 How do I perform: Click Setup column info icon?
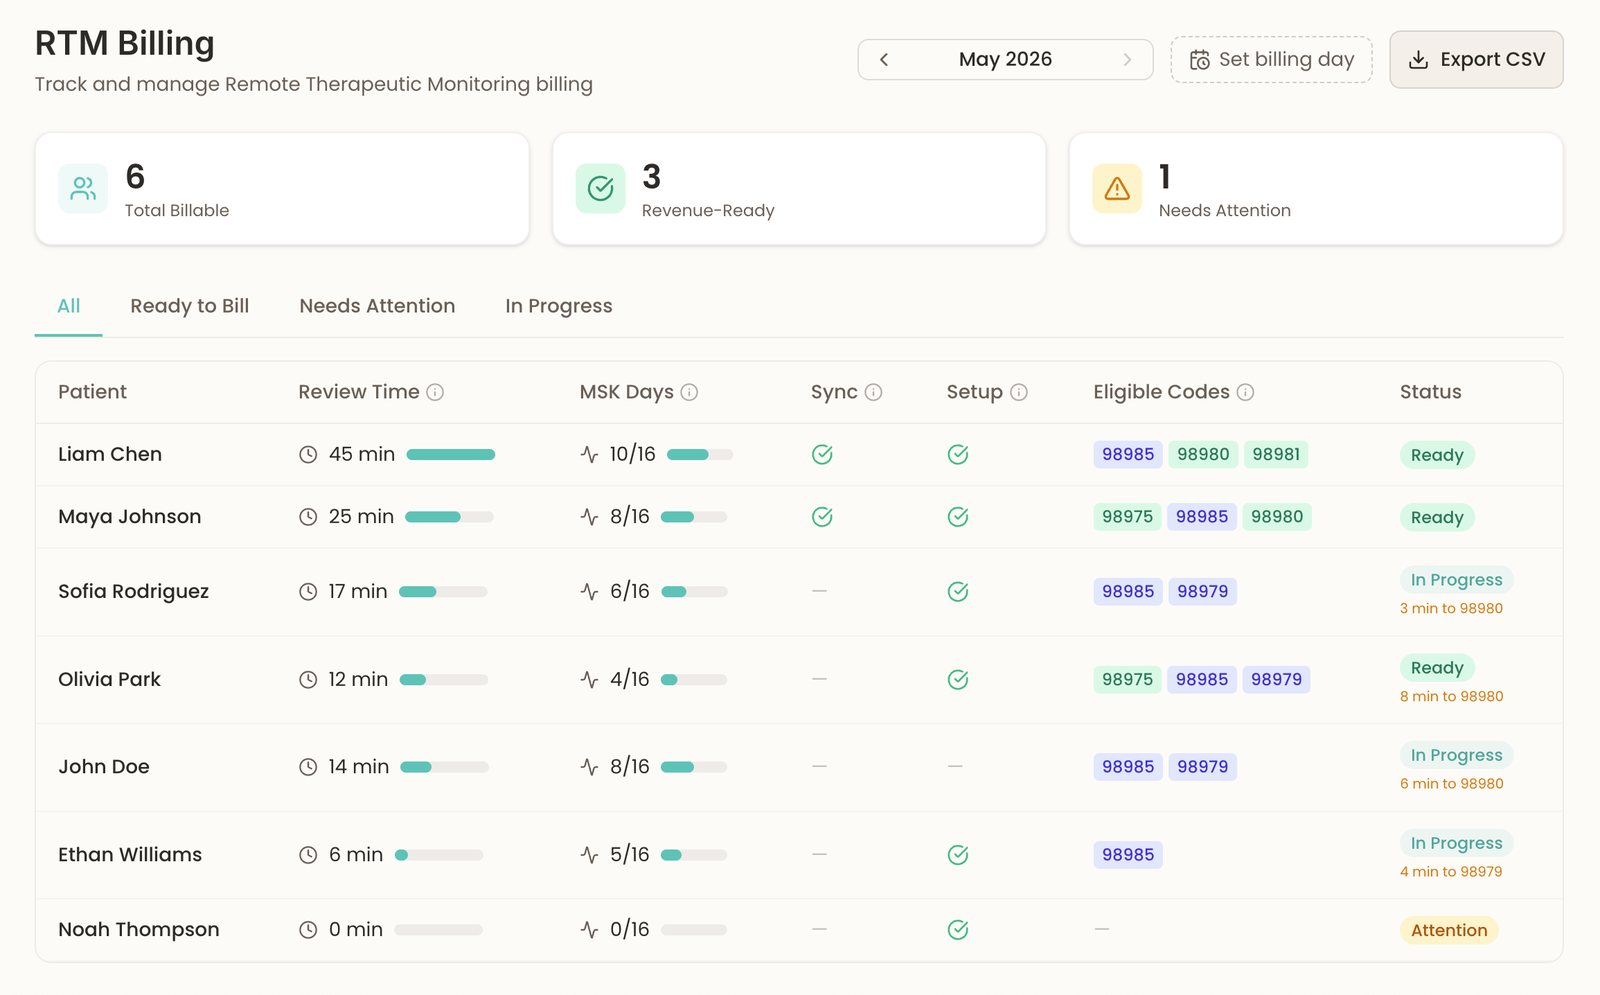(1018, 392)
